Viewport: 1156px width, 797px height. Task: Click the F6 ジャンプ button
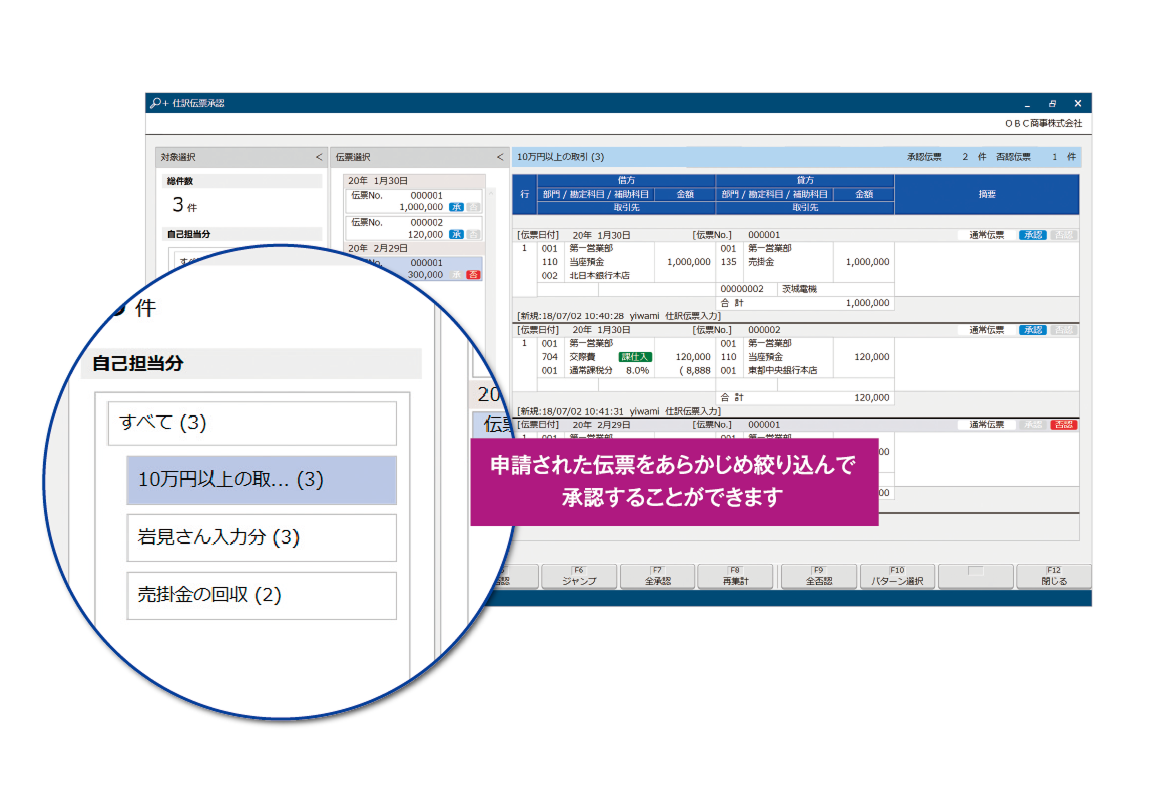579,577
